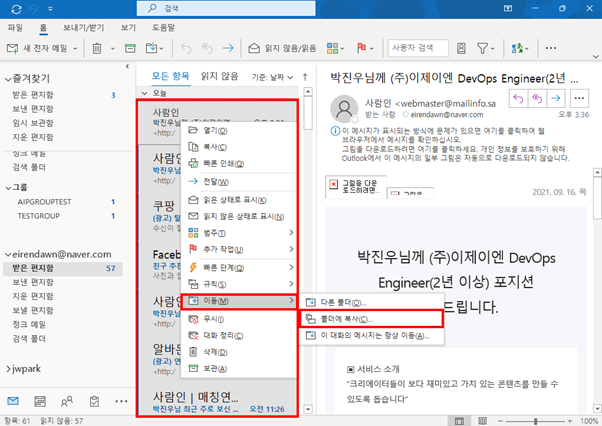Choose Copy to Folder (폴더에 복사) submenu item
Image resolution: width=602 pixels, height=426 pixels.
pyautogui.click(x=371, y=319)
